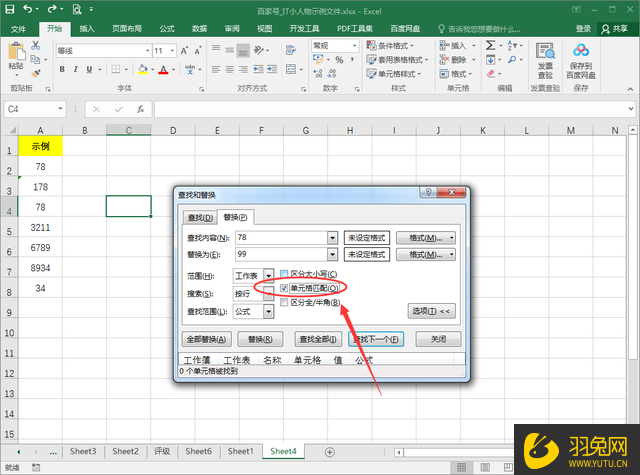Click the Cut scissors icon
The width and height of the screenshot is (640, 475).
pyautogui.click(x=36, y=45)
